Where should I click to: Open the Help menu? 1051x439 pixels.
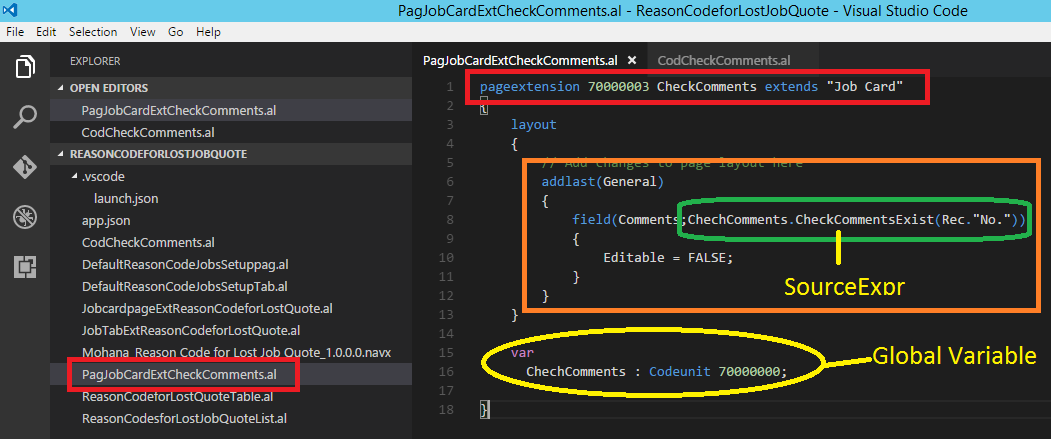click(208, 32)
